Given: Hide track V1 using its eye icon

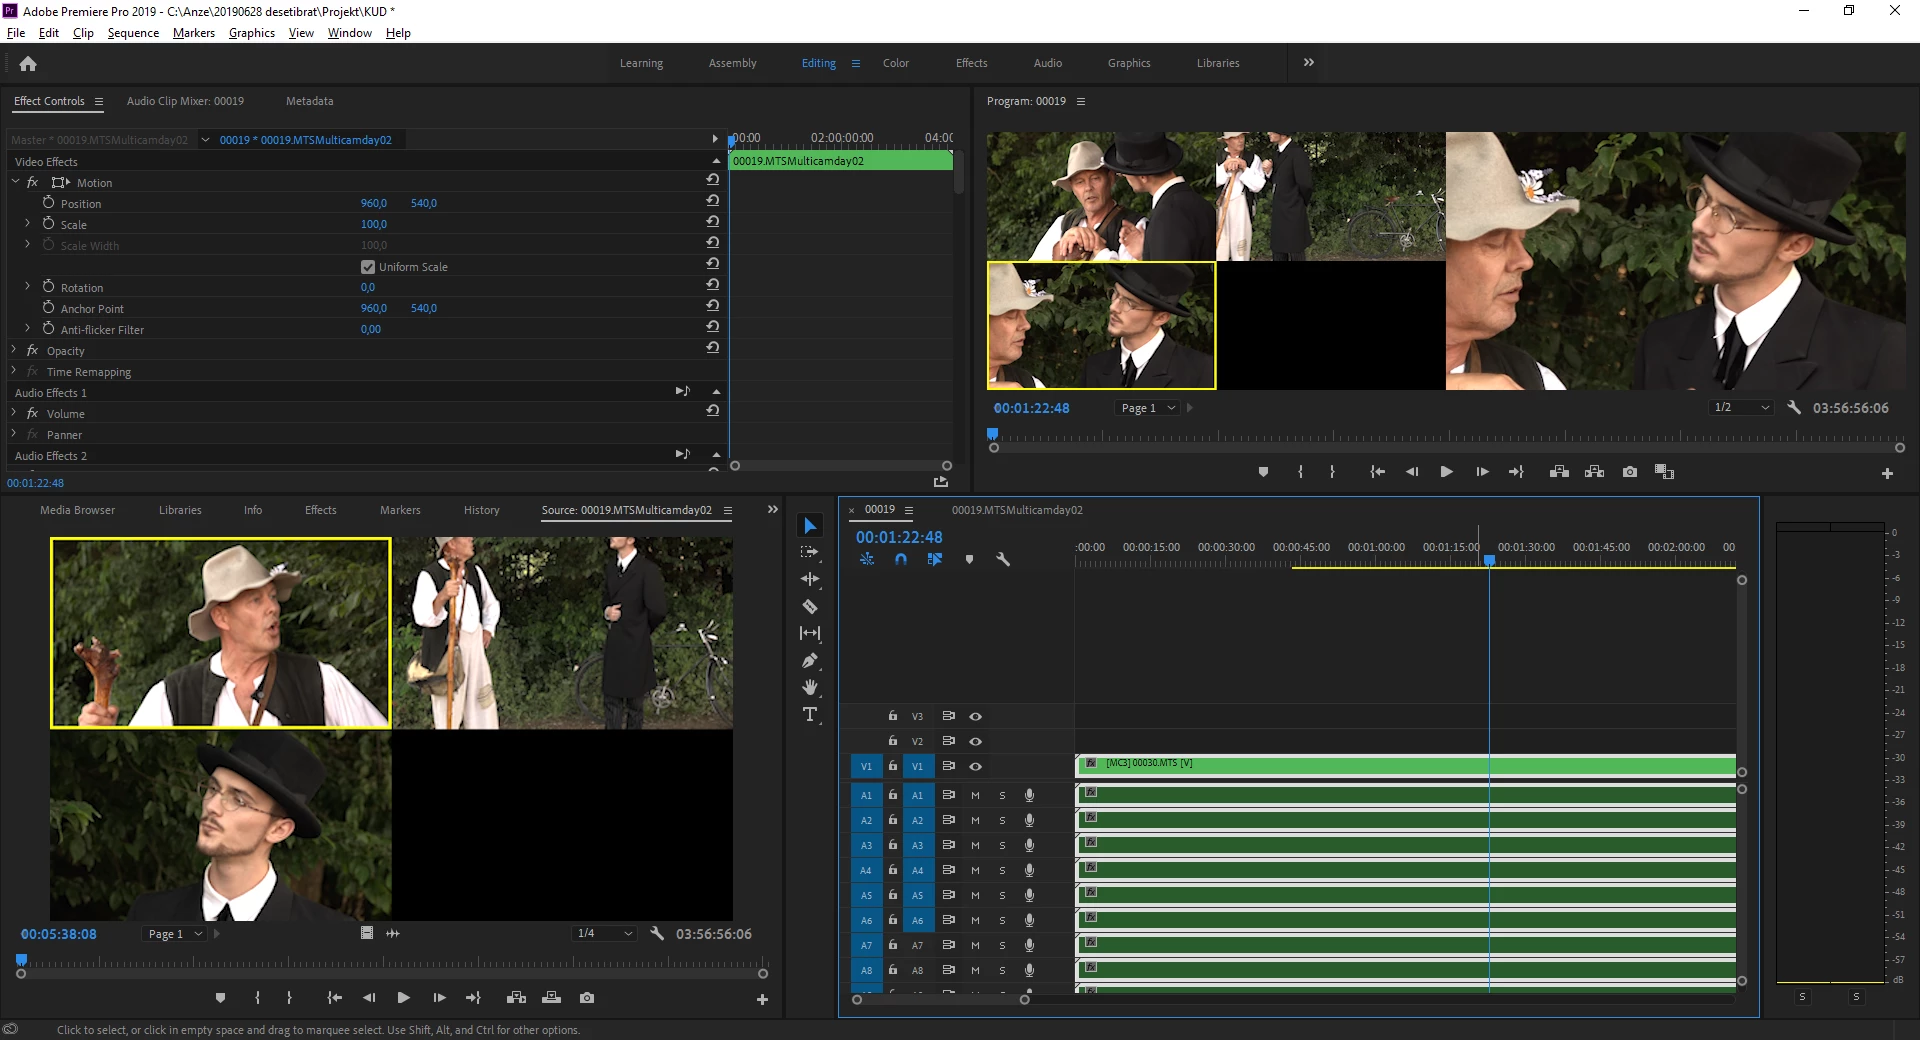Looking at the screenshot, I should tap(975, 766).
